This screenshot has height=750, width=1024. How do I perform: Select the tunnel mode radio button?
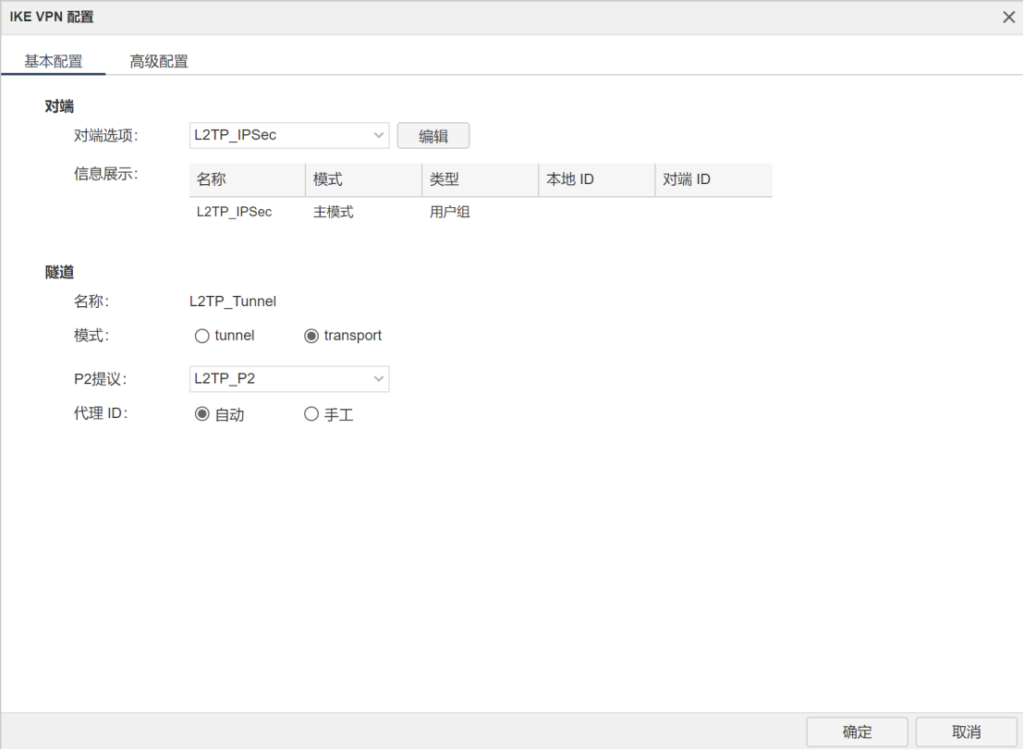[x=202, y=336]
